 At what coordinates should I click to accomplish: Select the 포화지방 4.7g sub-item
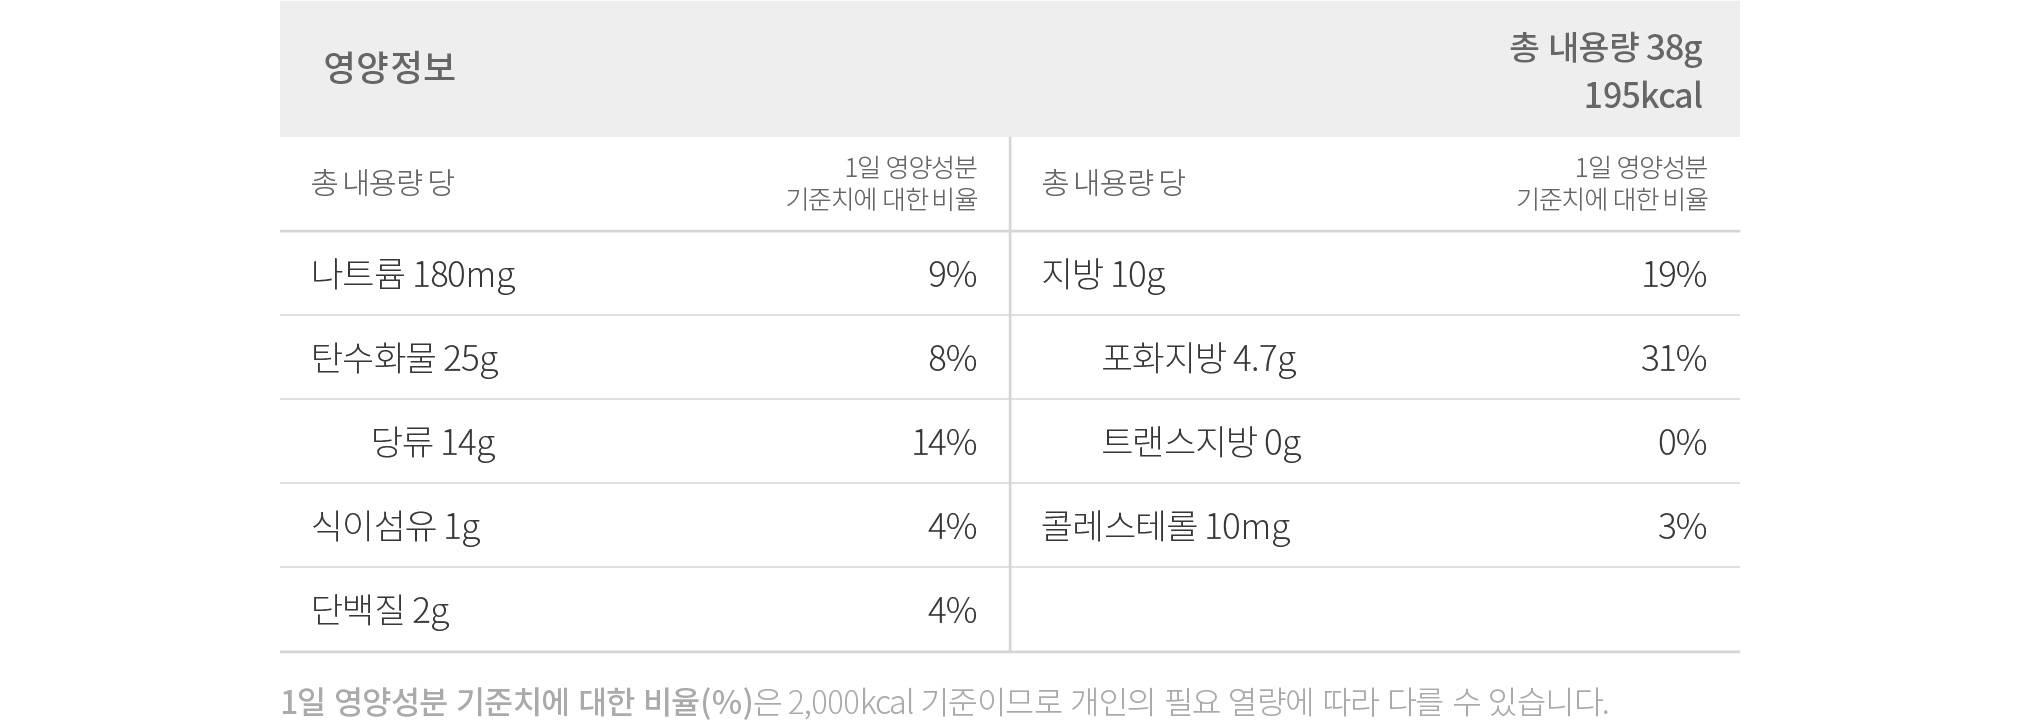(x=1199, y=359)
